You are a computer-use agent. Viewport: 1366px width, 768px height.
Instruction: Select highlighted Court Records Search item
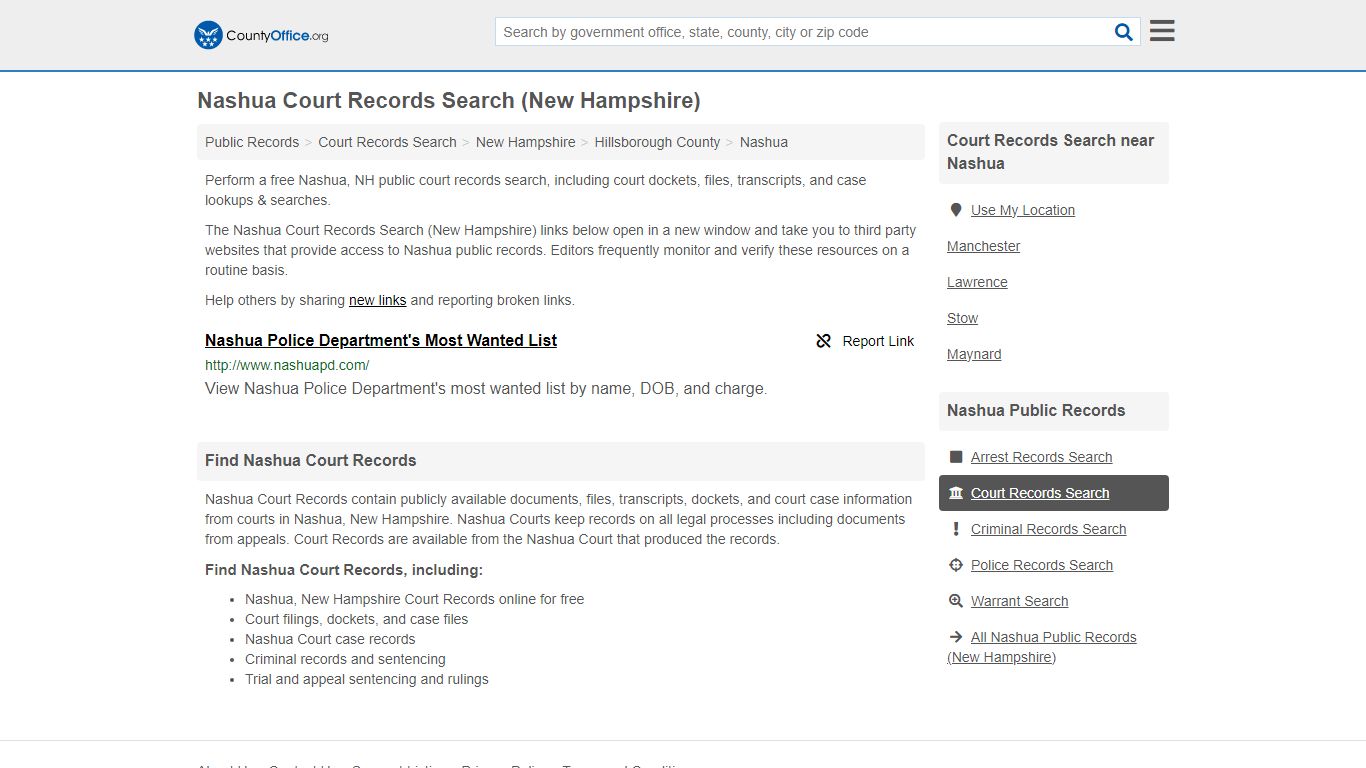pyautogui.click(x=1054, y=493)
